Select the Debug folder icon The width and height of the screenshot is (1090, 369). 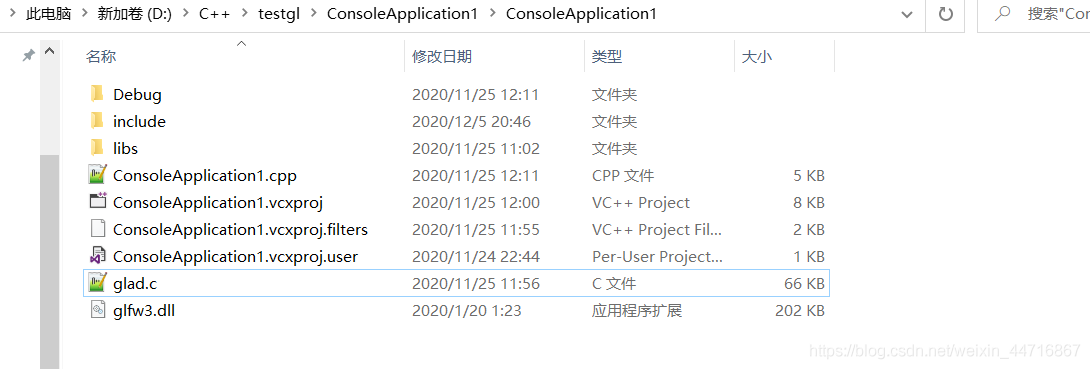point(97,94)
